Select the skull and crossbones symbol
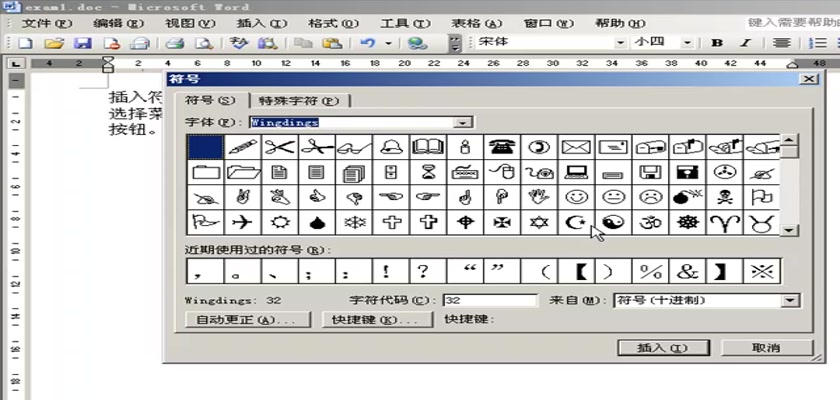The width and height of the screenshot is (840, 400). [x=724, y=197]
